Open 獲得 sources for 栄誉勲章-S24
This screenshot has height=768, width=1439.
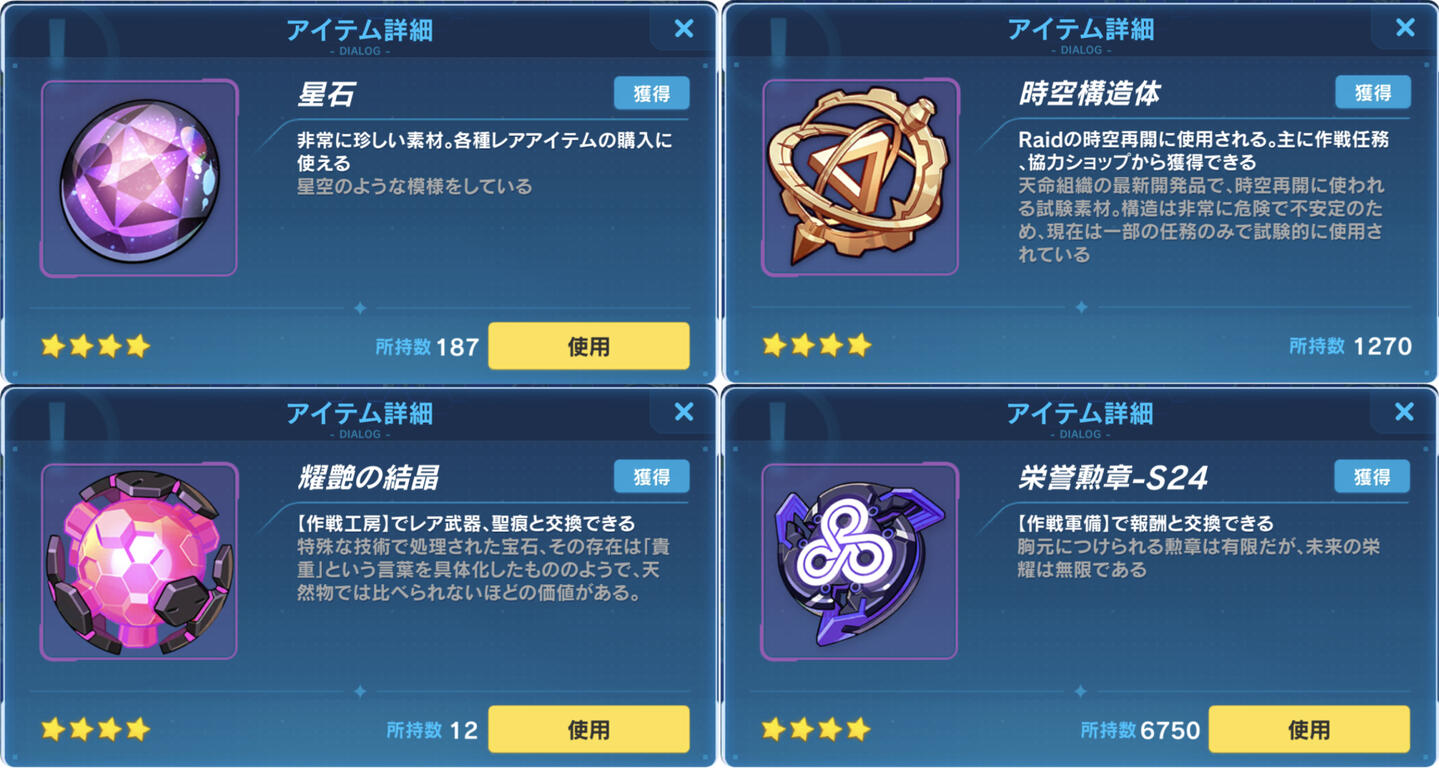click(1372, 477)
